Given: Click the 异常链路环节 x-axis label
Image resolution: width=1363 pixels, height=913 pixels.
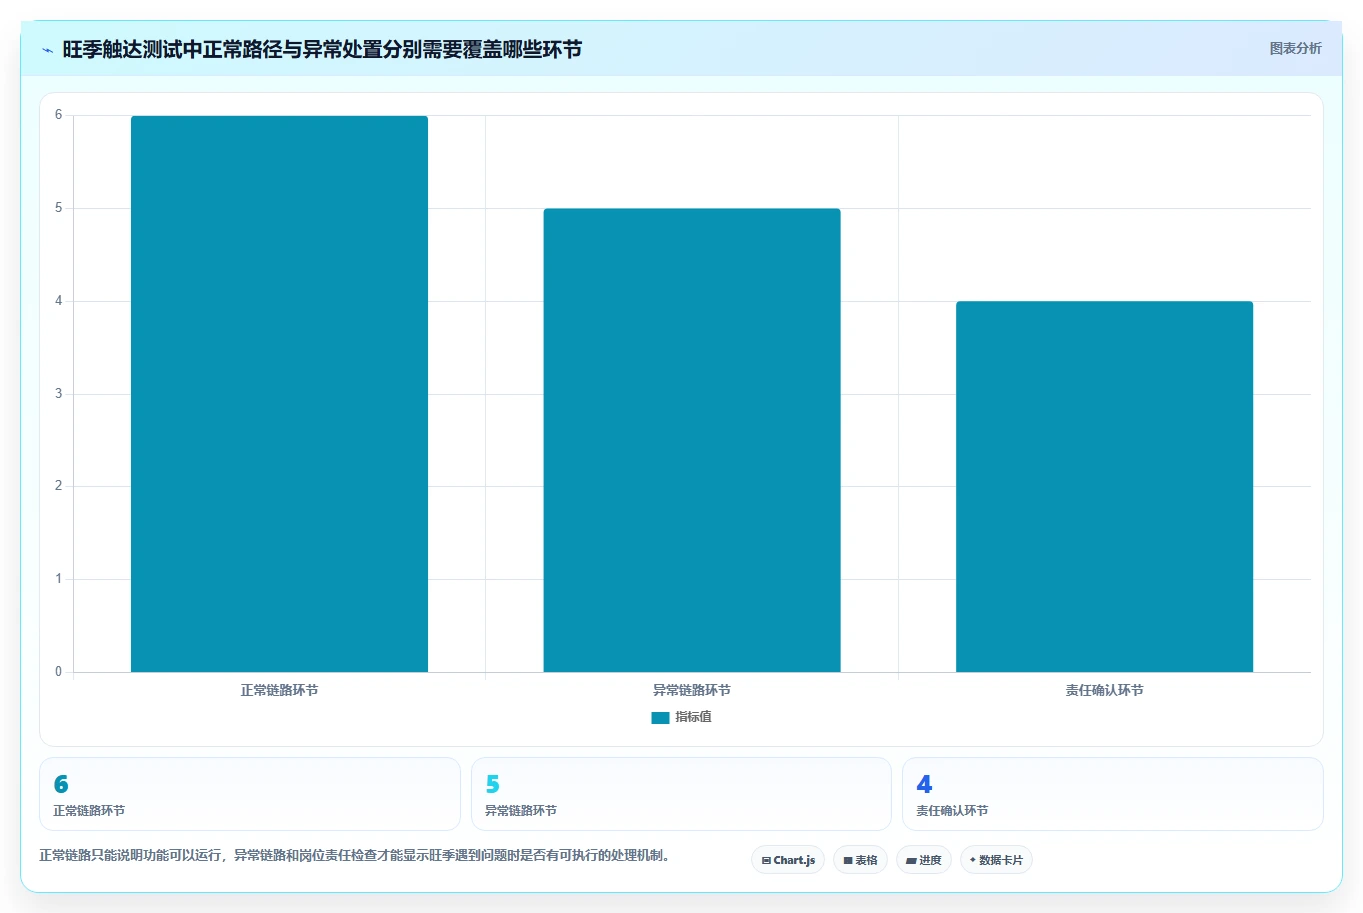Looking at the screenshot, I should coord(692,690).
